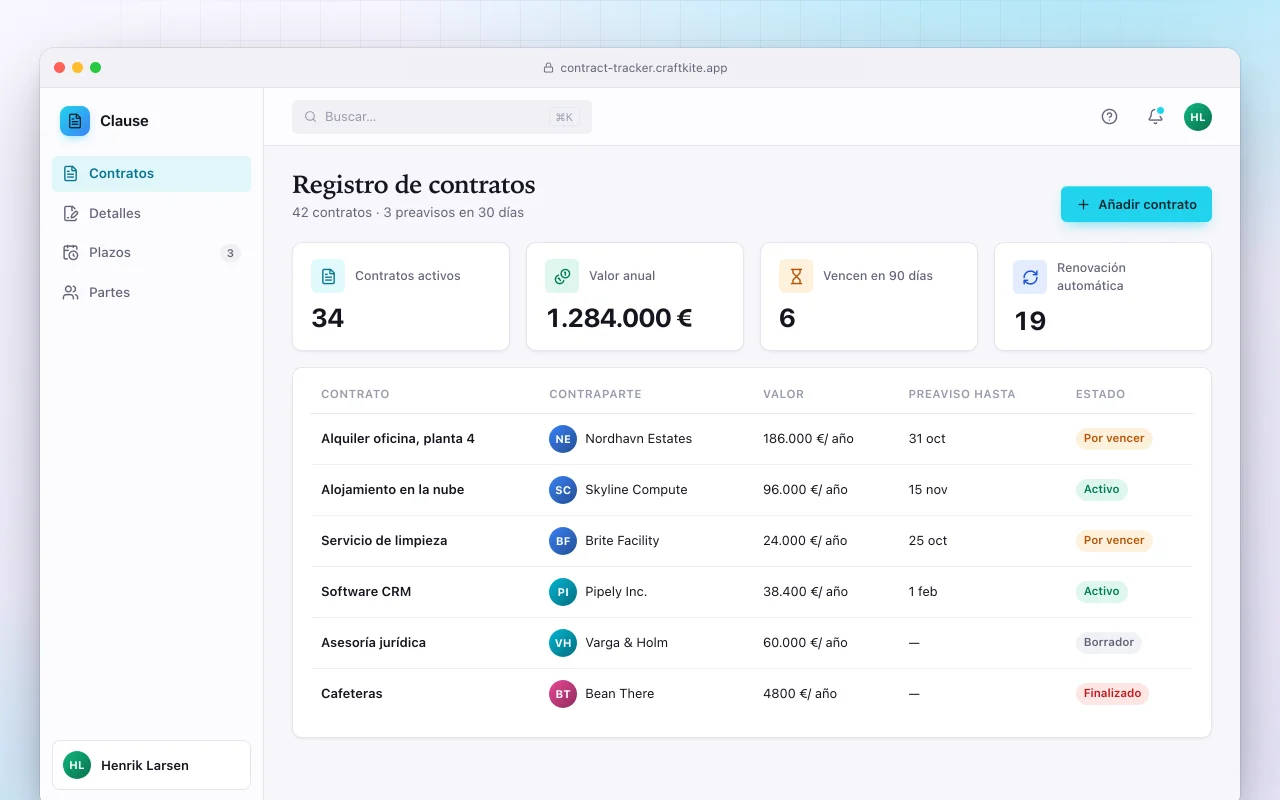This screenshot has width=1280, height=800.
Task: Click the Finalizado status badge
Action: tap(1112, 694)
